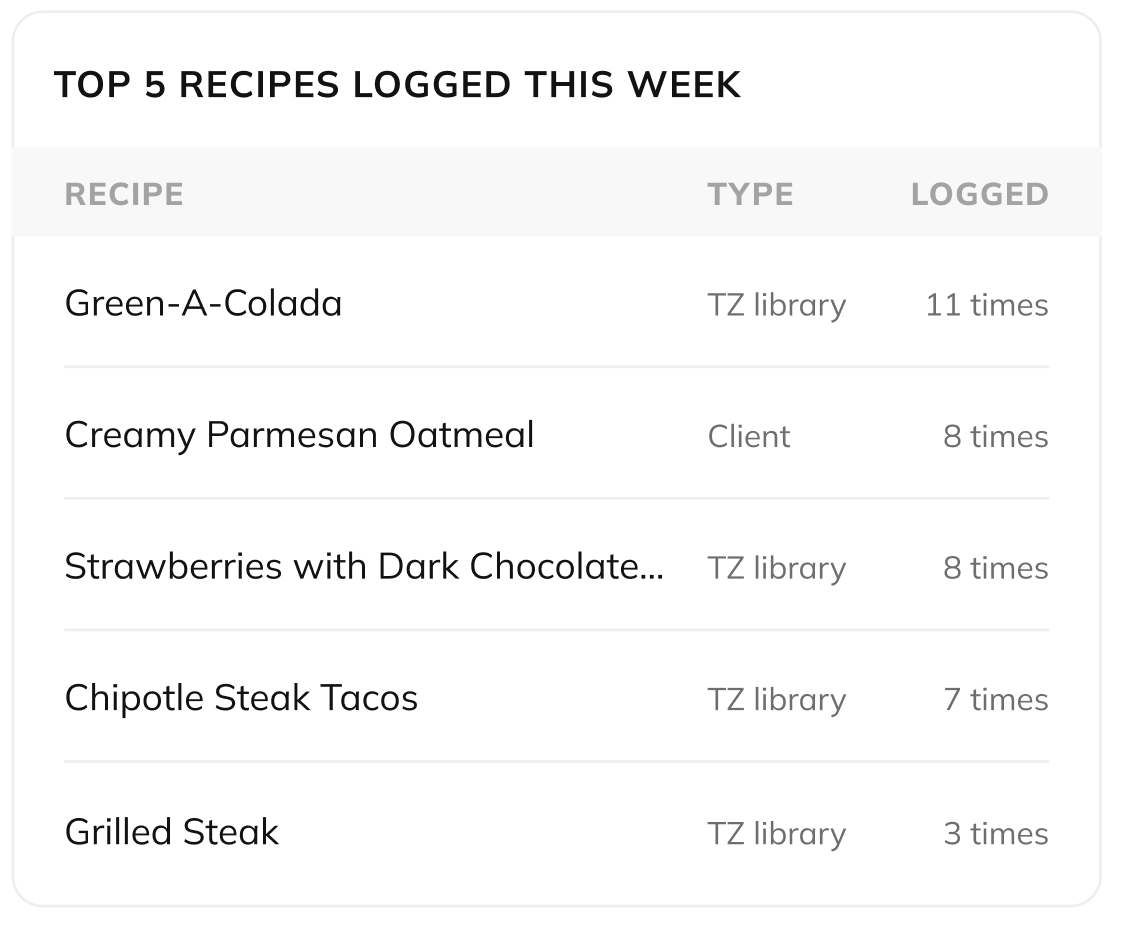
Task: Click the truncated ellipsis after Chocolate
Action: point(651,576)
